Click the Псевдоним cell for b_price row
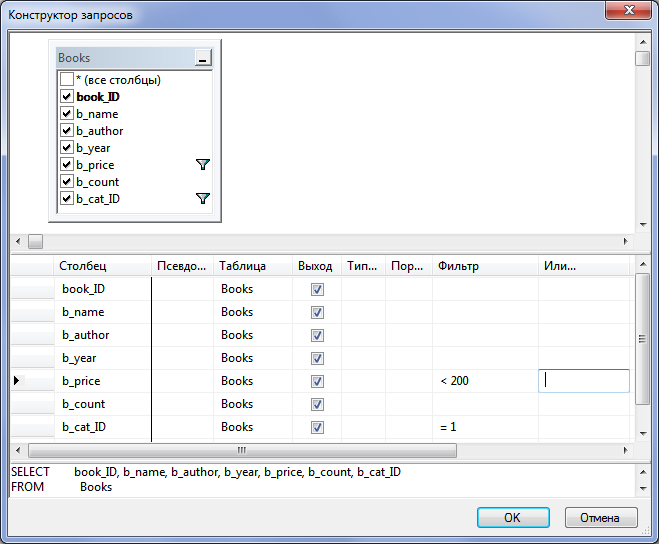Image resolution: width=659 pixels, height=544 pixels. pos(182,381)
